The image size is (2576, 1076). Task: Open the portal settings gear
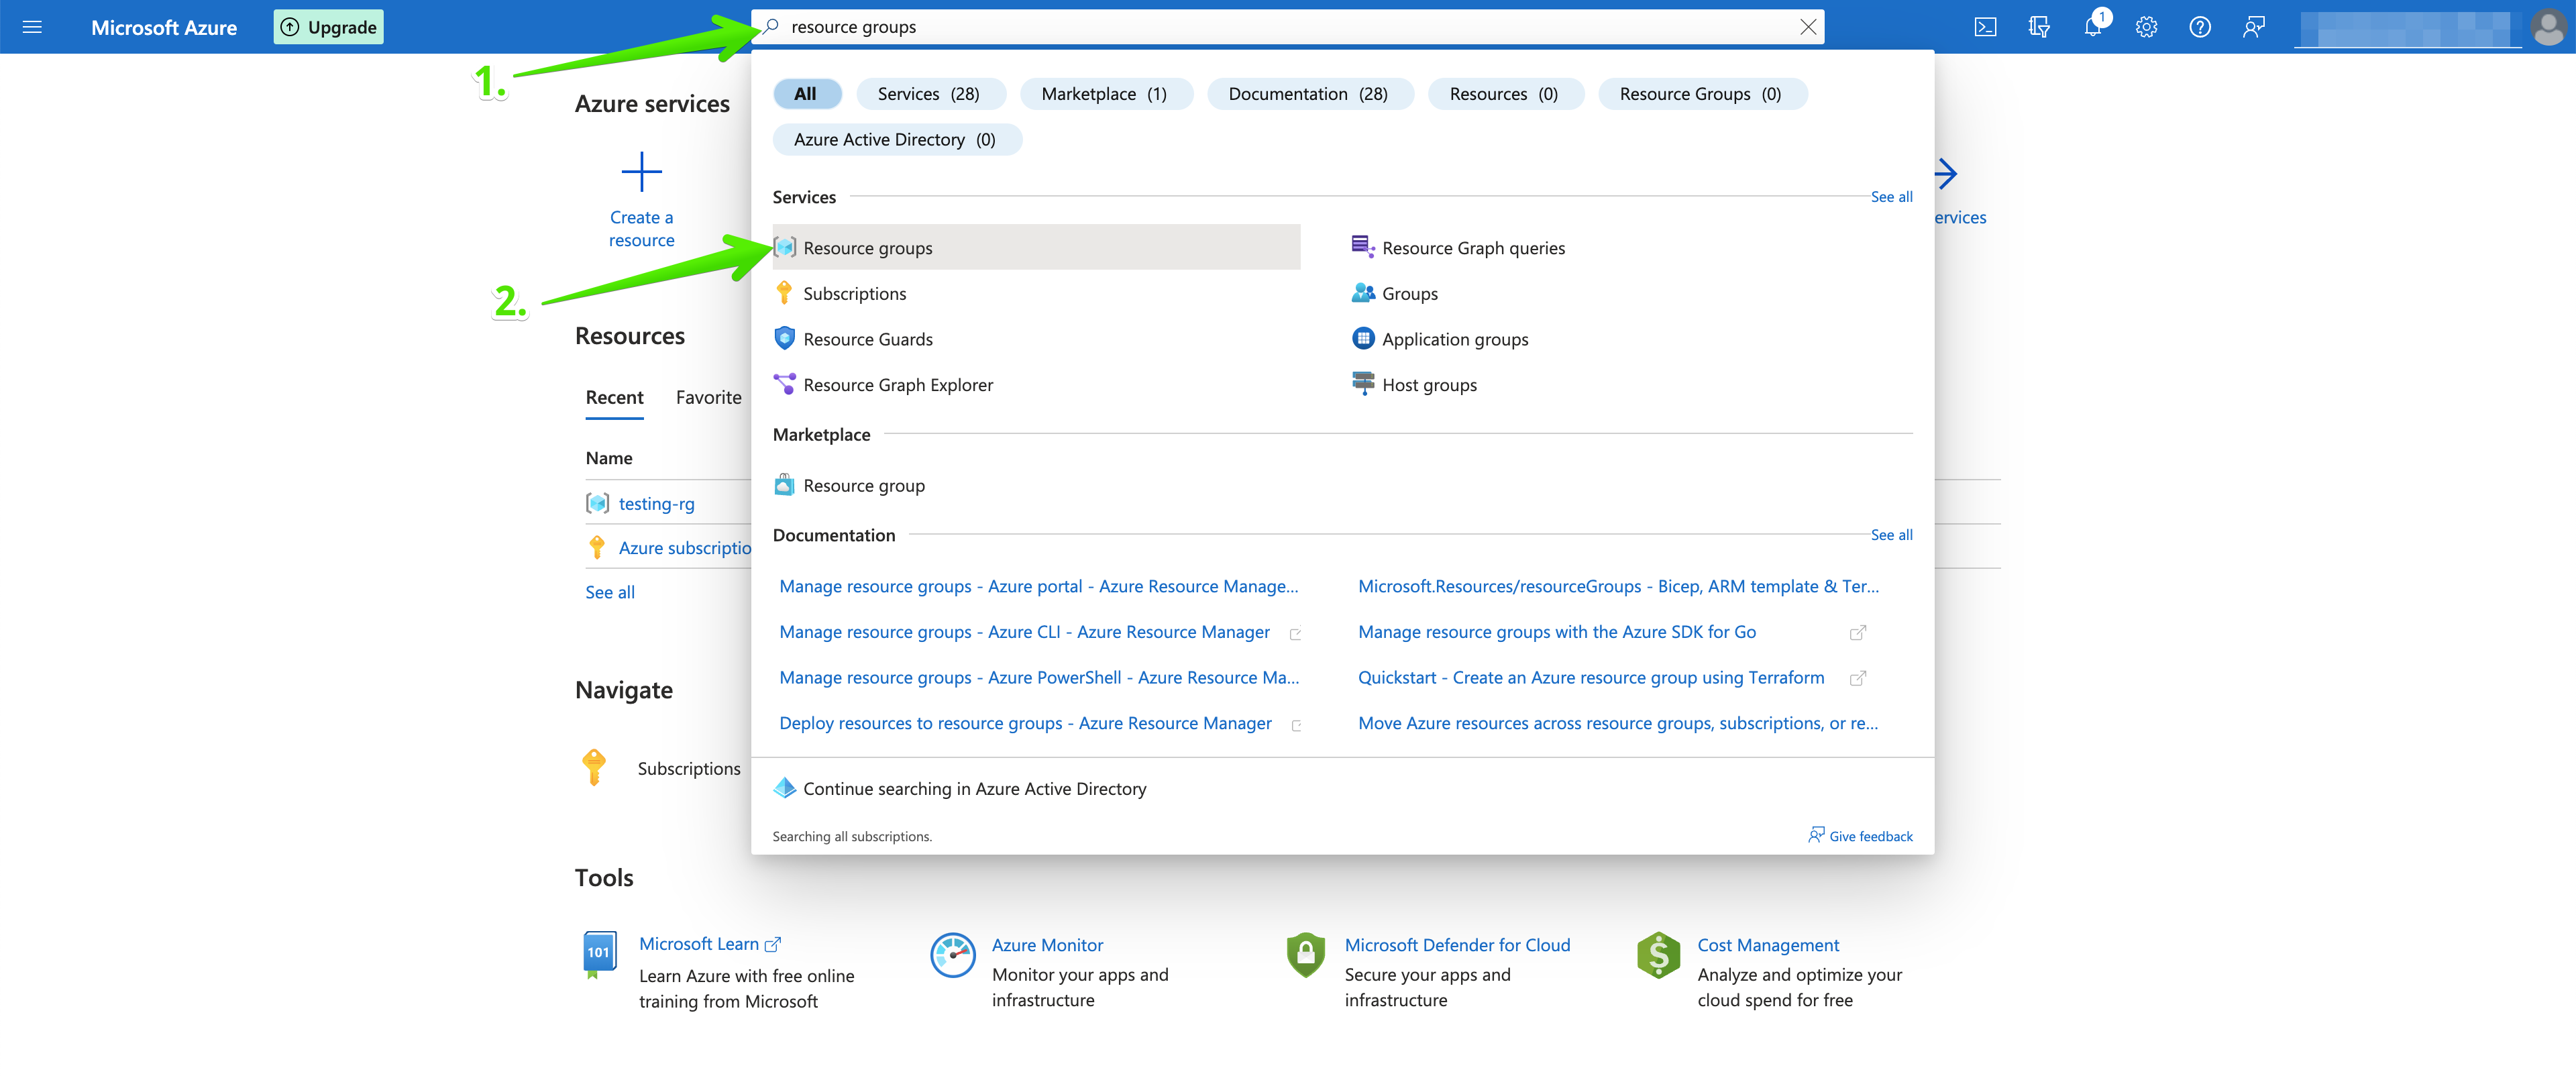coord(2146,27)
